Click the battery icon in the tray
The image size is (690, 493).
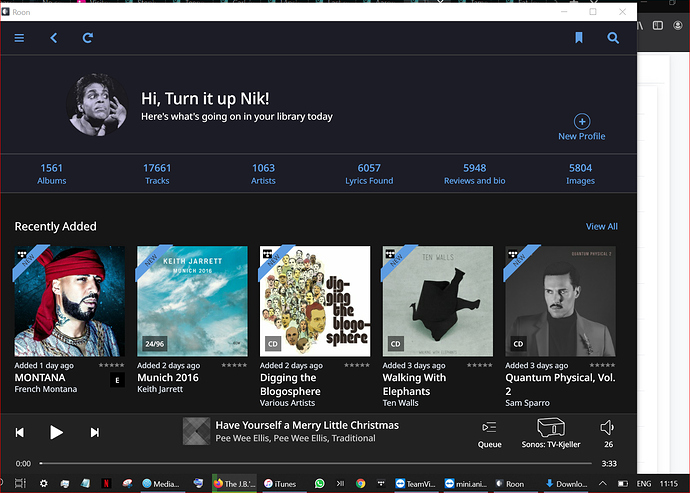(623, 483)
